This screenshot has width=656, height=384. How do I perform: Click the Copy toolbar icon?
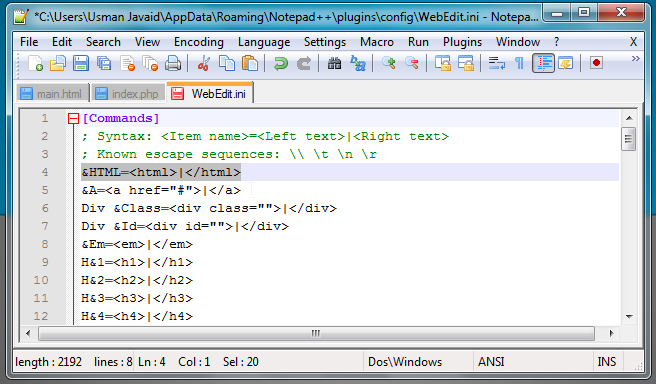[227, 64]
